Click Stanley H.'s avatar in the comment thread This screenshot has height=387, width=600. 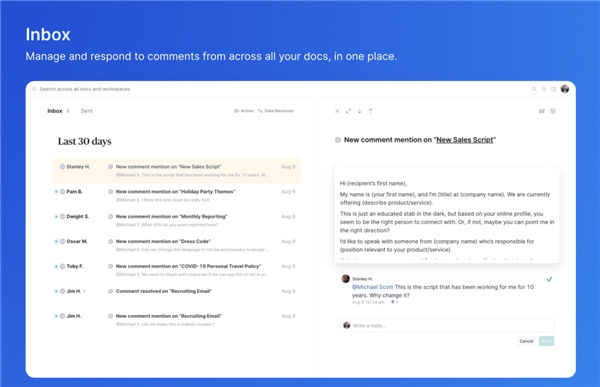click(346, 279)
